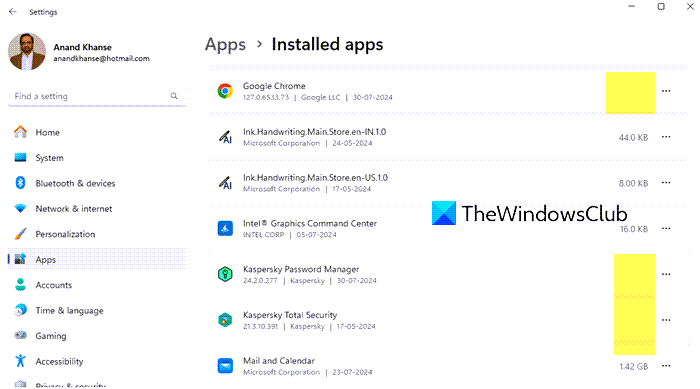Select Kaspersky Total Security name

pos(290,315)
